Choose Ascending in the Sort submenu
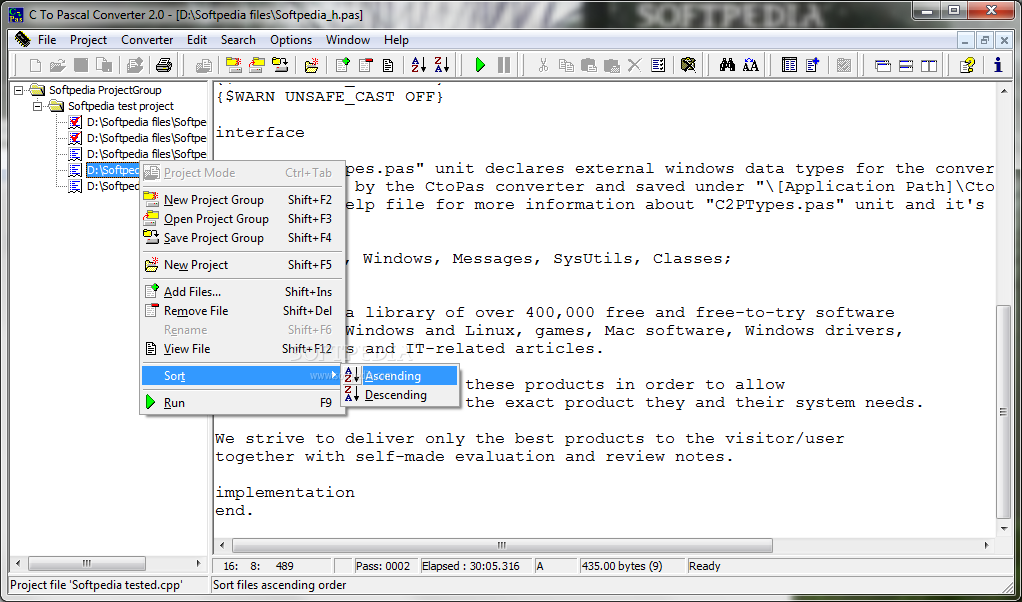This screenshot has width=1022, height=602. (x=400, y=376)
